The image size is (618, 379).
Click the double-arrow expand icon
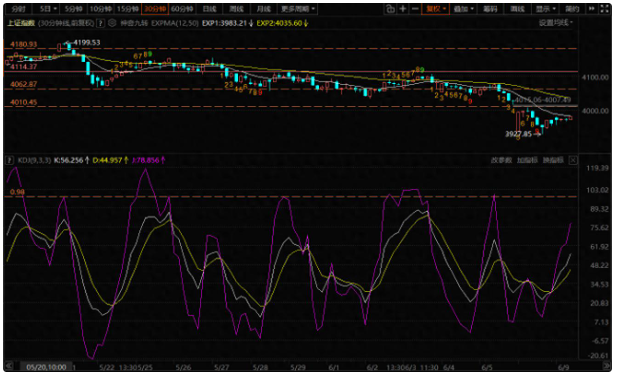[592, 9]
